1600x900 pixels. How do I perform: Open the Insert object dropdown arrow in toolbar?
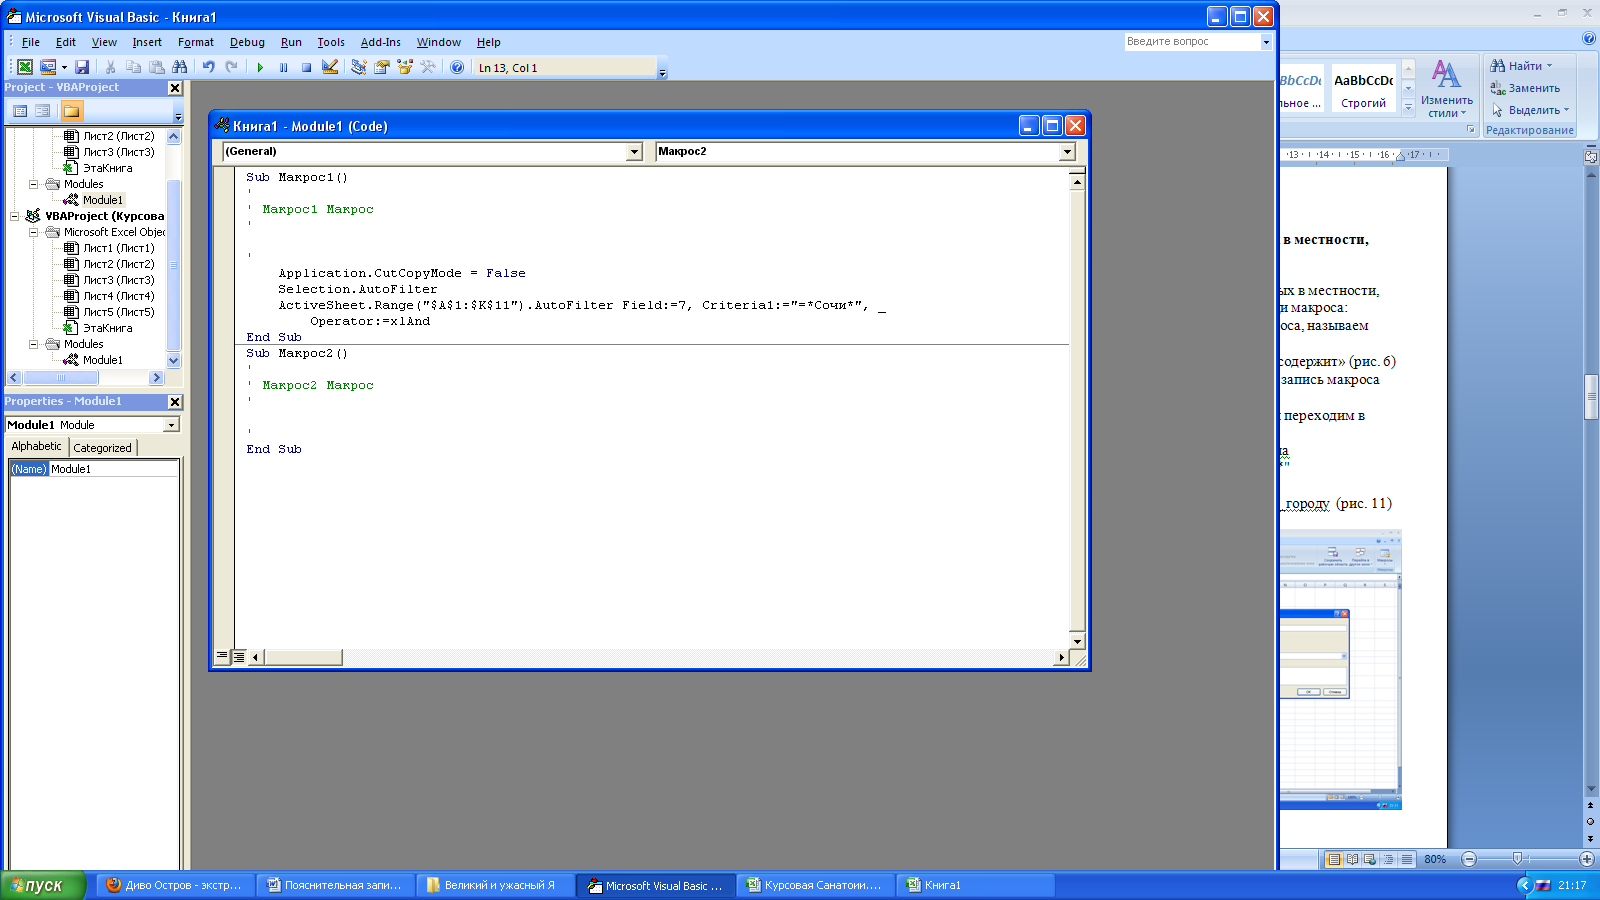tap(64, 67)
